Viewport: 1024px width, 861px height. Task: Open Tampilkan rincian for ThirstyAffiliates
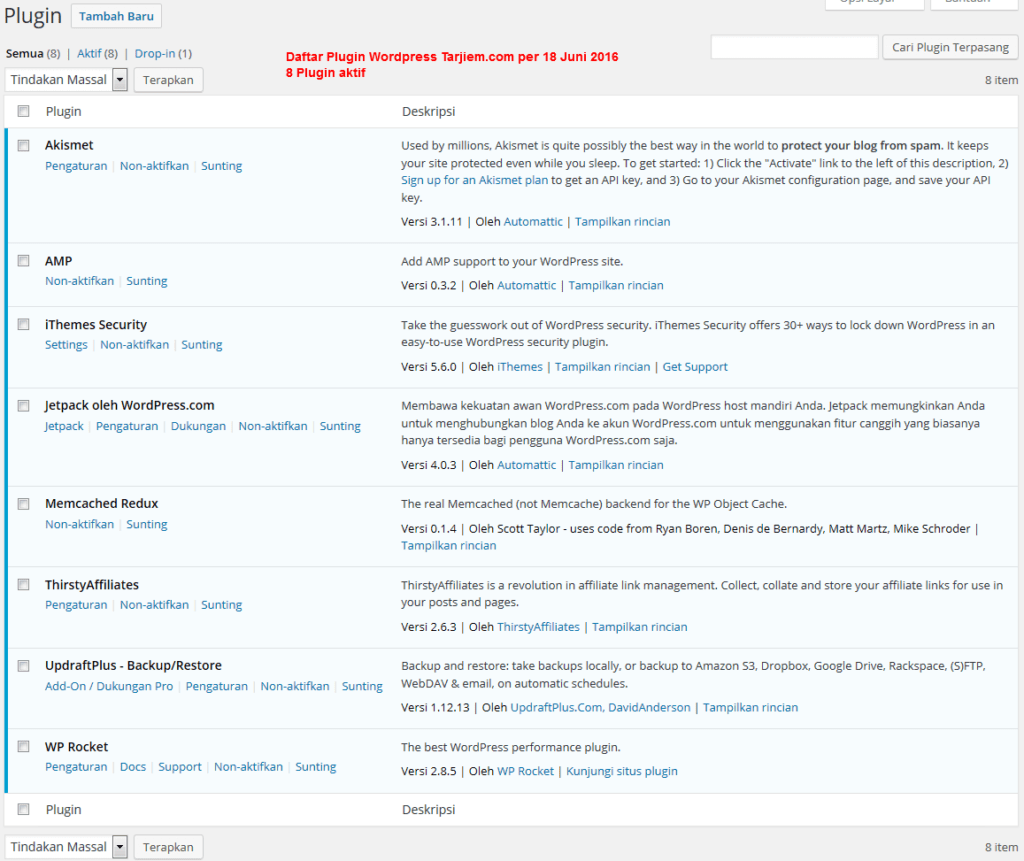(x=639, y=627)
